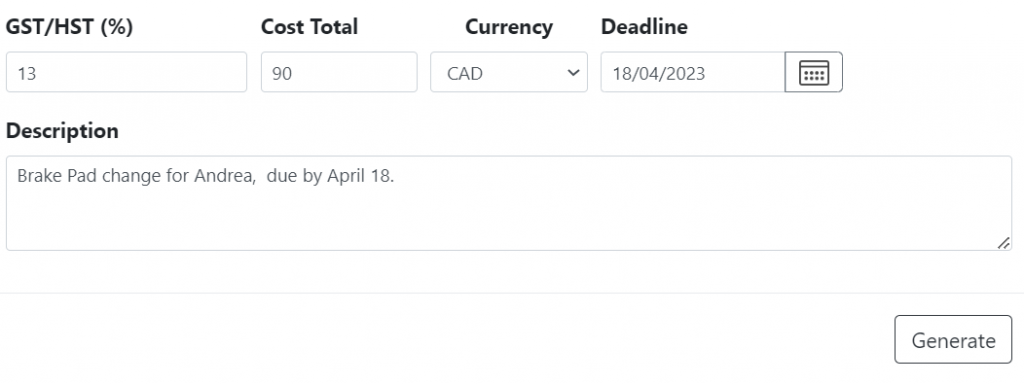Click the Currency label text
Screen dimensions: 1024x384
pos(509,27)
